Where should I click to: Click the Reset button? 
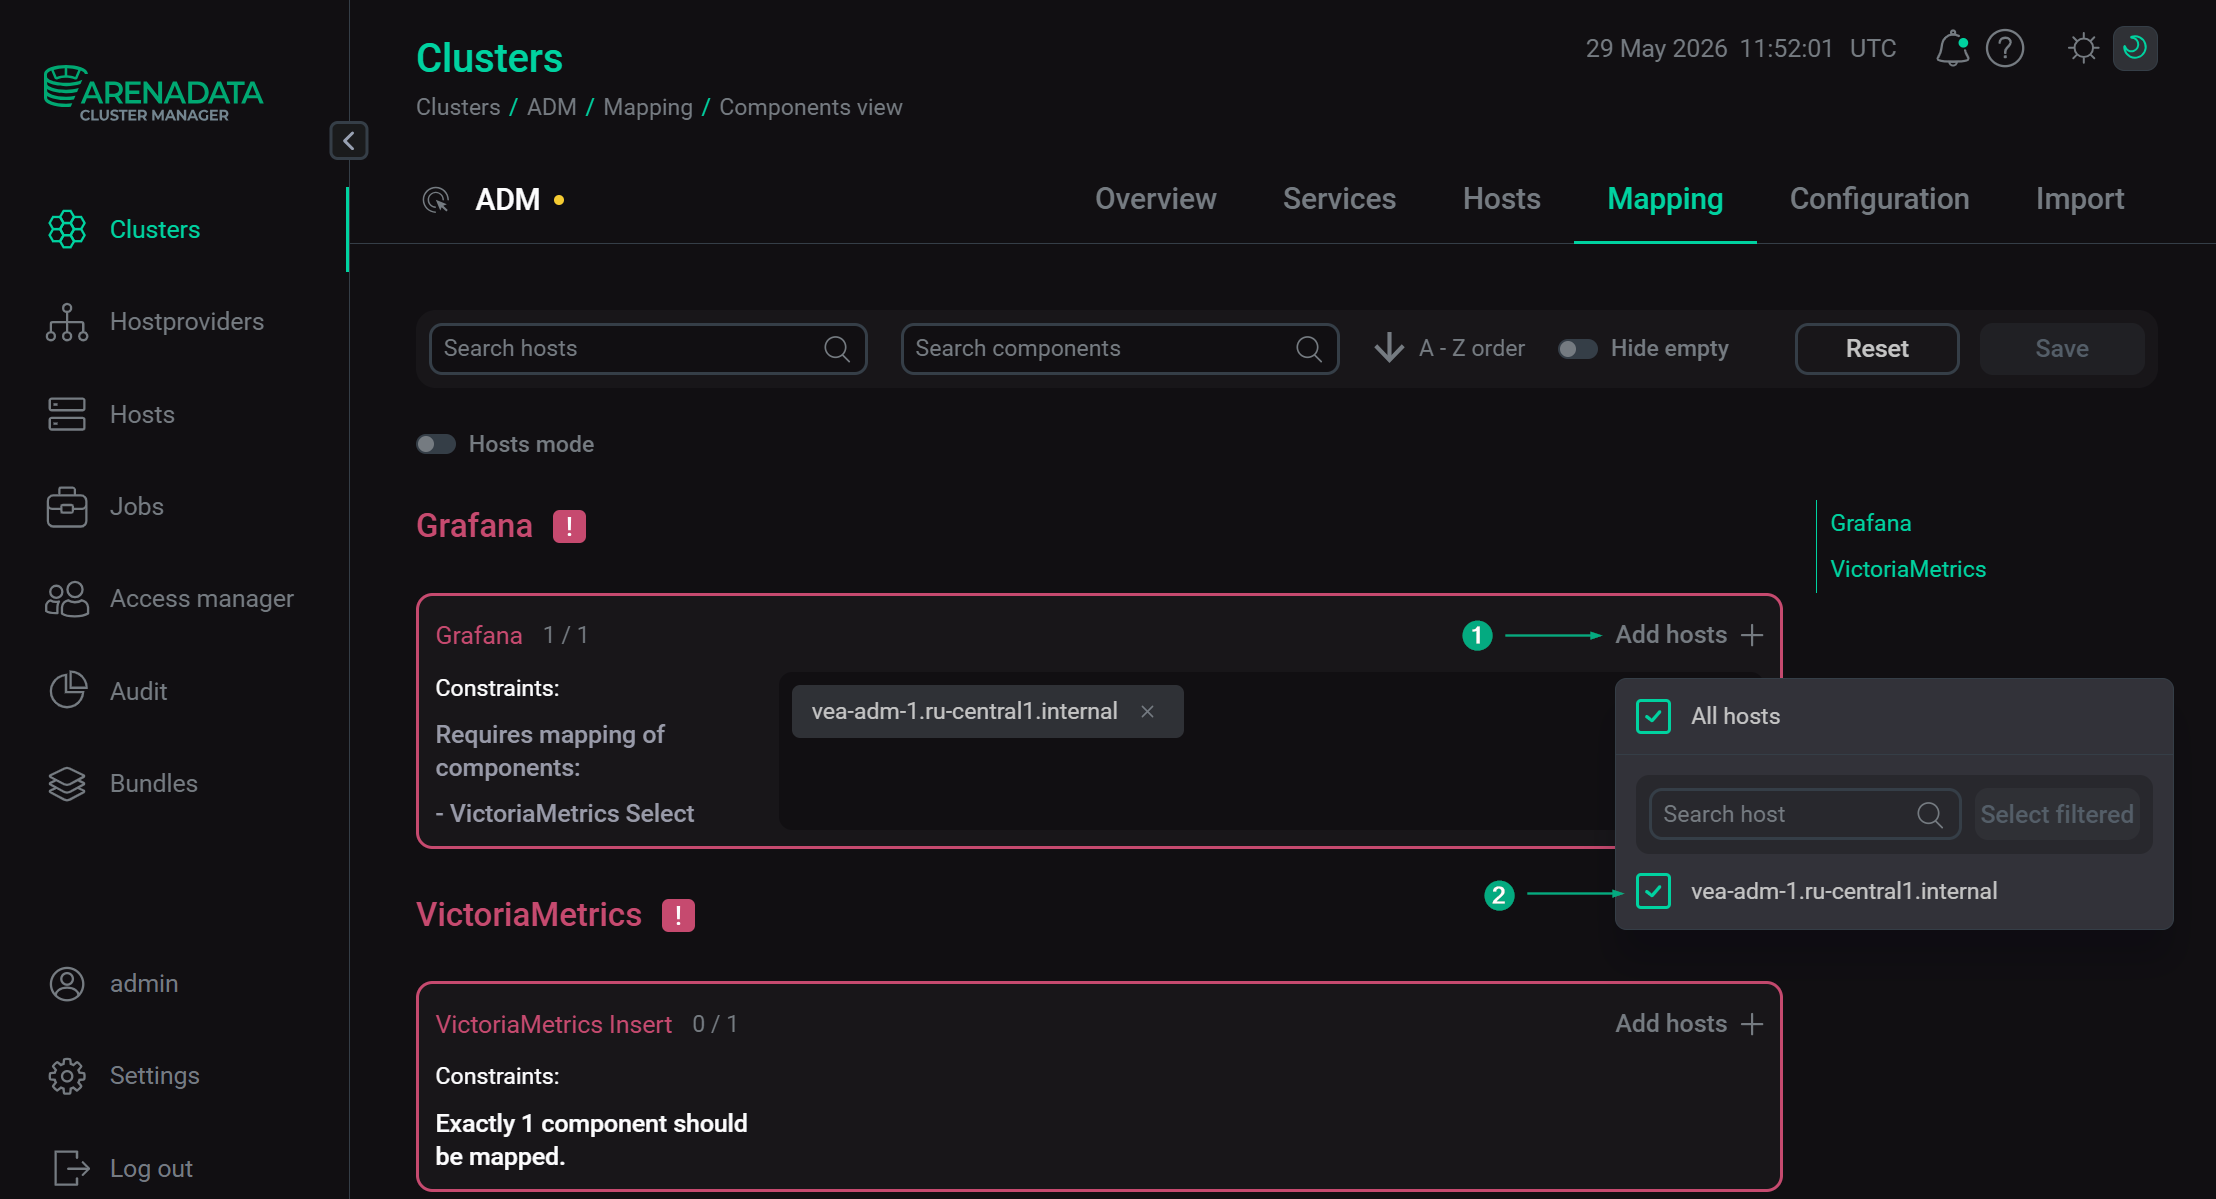(x=1877, y=348)
